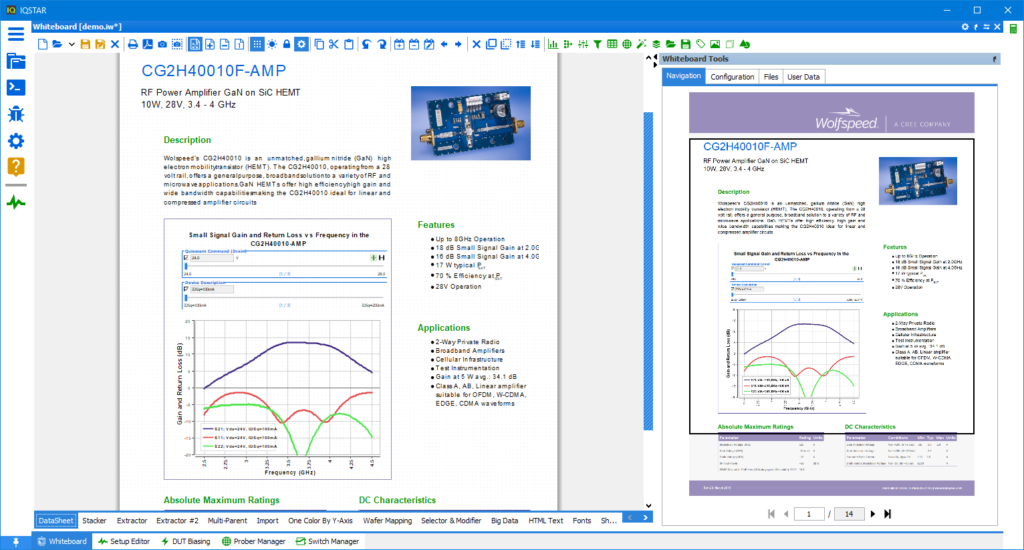Insert a table using green grid icon
The width and height of the screenshot is (1024, 550).
pos(612,44)
